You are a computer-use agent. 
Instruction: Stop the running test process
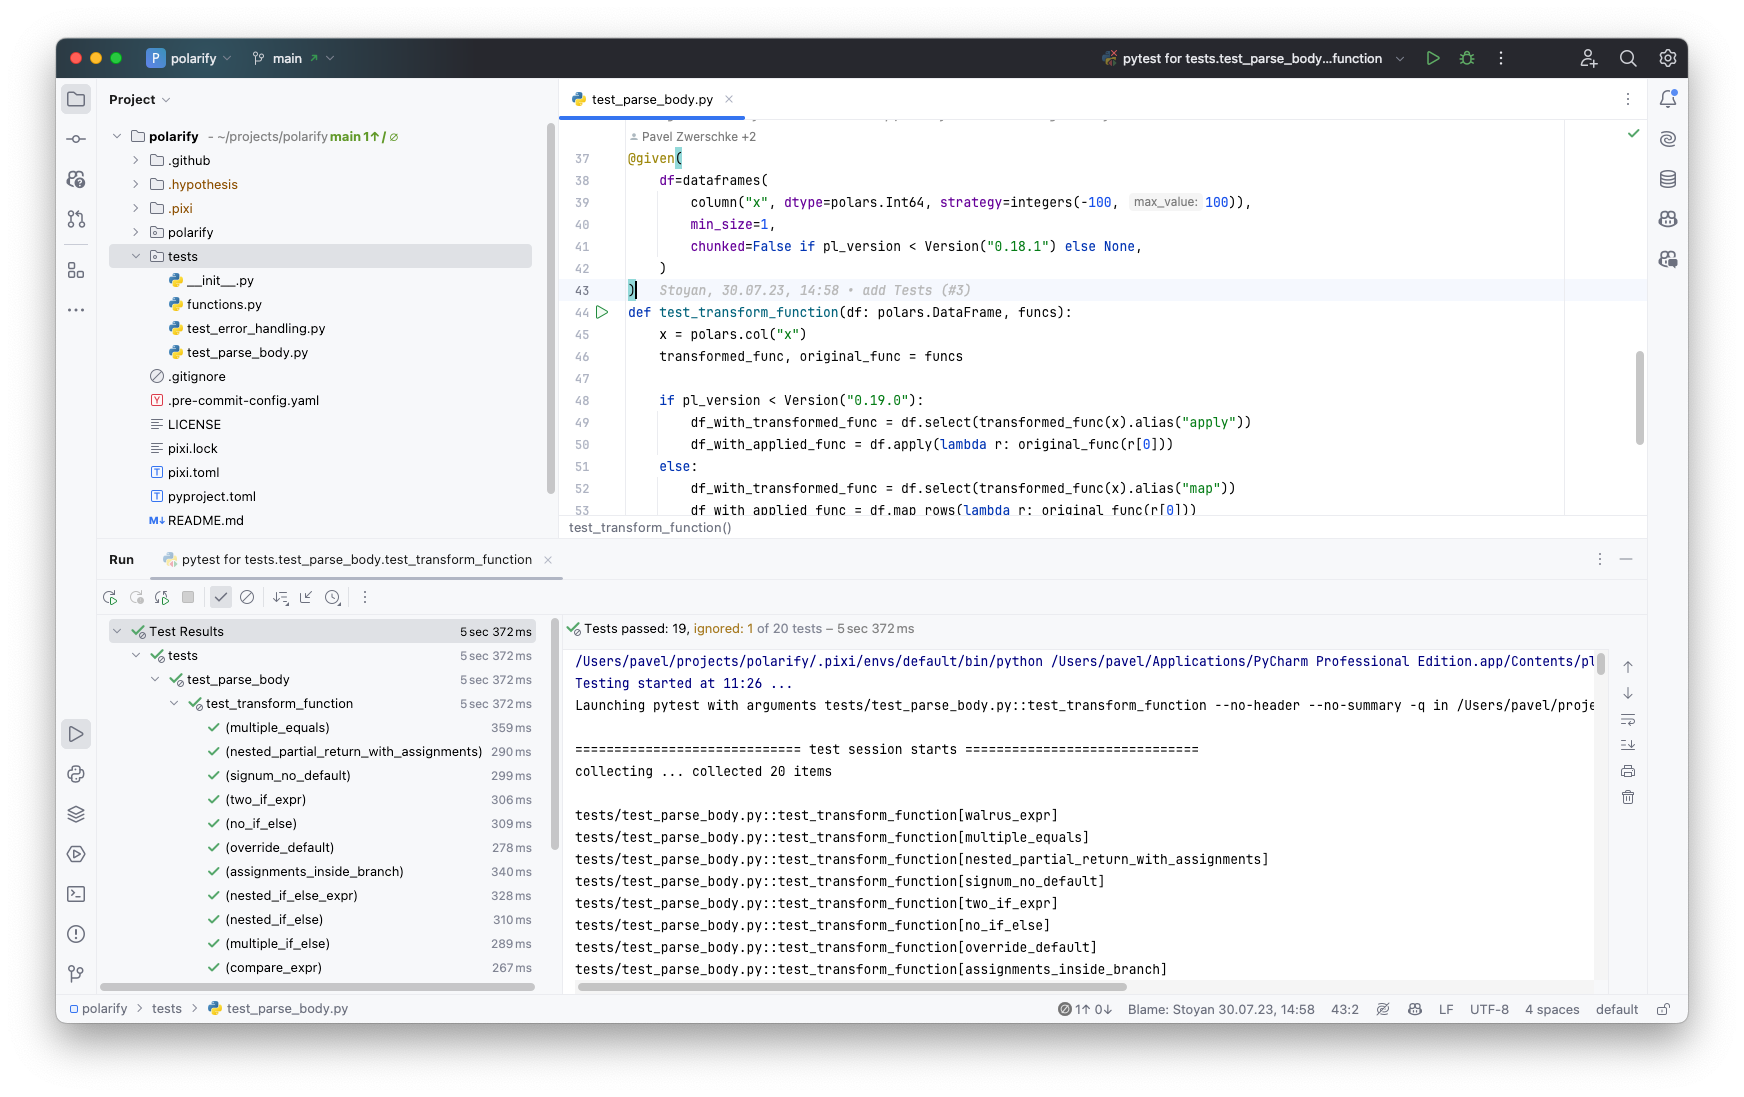click(x=188, y=597)
